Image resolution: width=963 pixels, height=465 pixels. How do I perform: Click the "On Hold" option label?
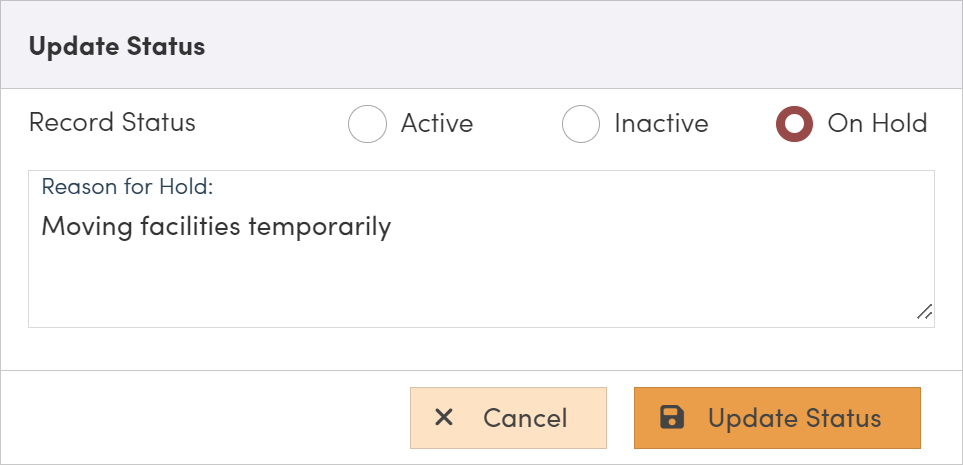(877, 124)
